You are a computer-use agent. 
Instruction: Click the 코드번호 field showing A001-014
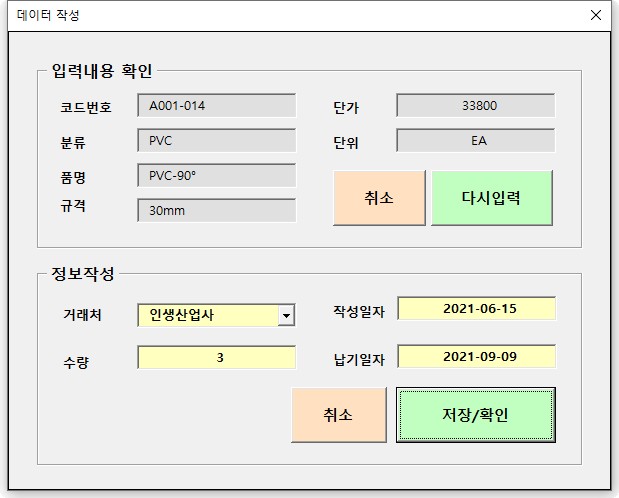pos(216,105)
